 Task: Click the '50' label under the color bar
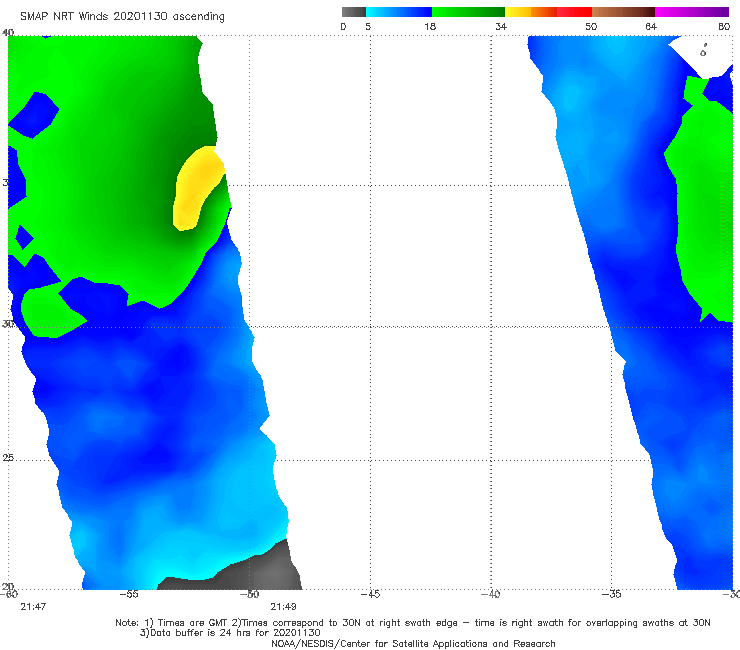point(591,26)
